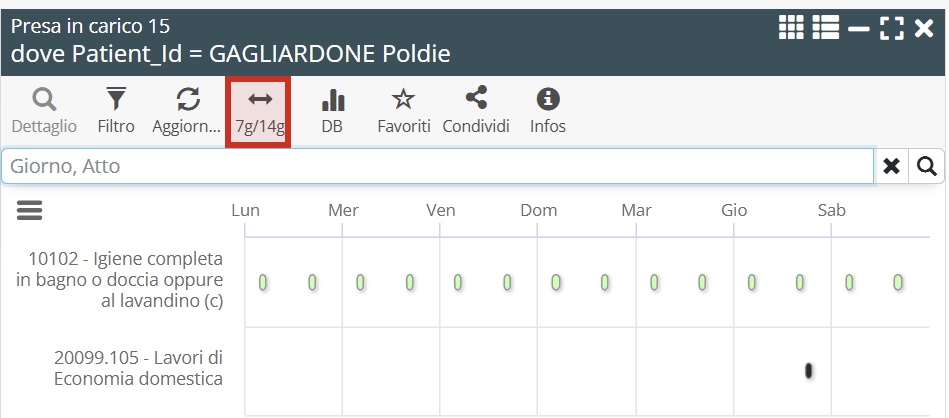Viewport: 949px width, 418px height.
Task: Click the first green 0 under Lun
Action: click(263, 283)
